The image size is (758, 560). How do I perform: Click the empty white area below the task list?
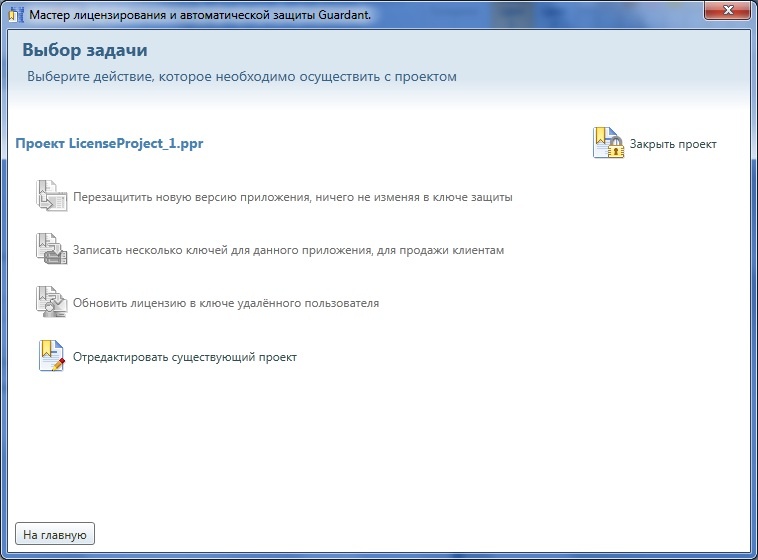380,450
